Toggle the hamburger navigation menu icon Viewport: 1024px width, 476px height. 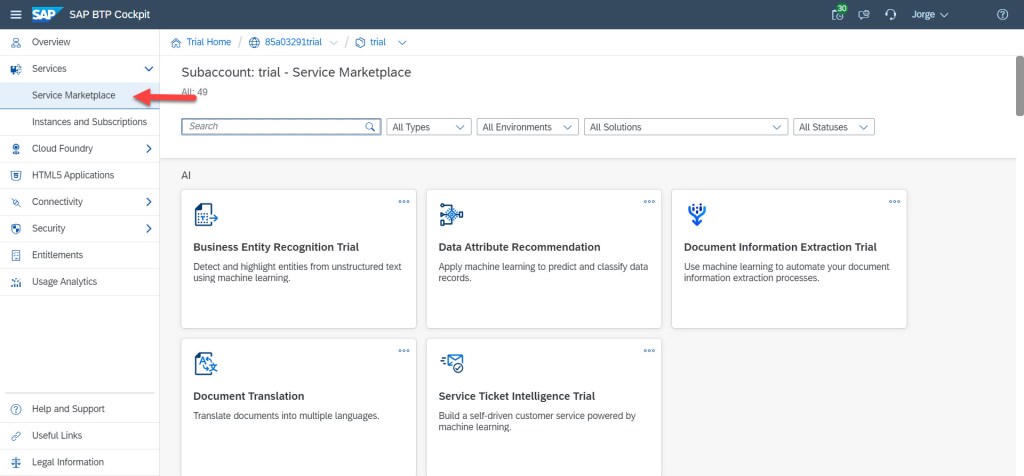click(x=15, y=14)
